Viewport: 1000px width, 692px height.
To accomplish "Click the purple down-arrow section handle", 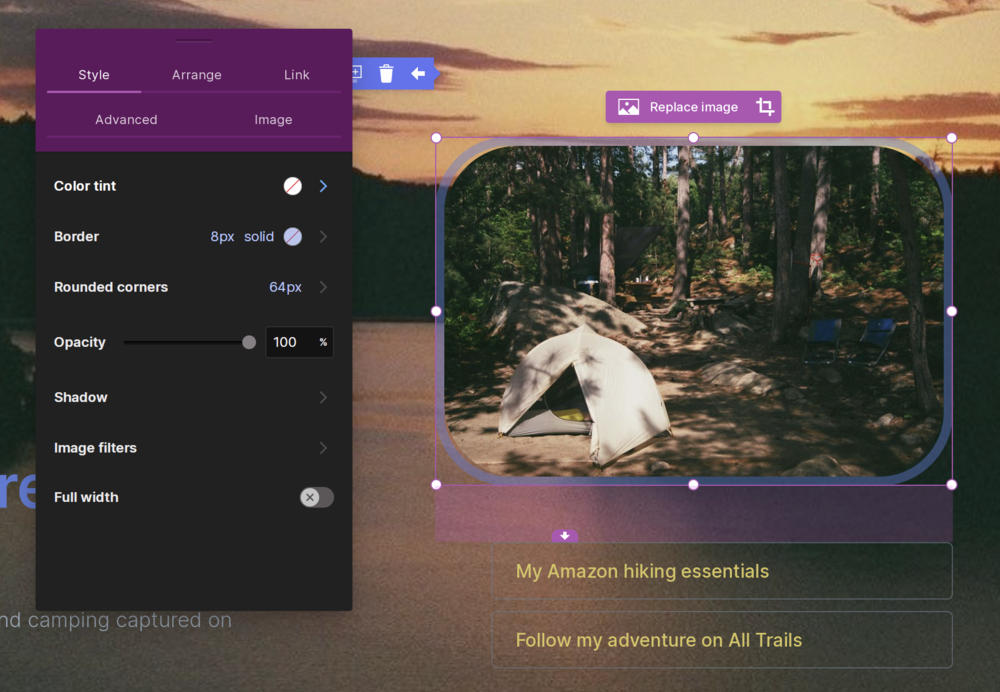I will (564, 536).
